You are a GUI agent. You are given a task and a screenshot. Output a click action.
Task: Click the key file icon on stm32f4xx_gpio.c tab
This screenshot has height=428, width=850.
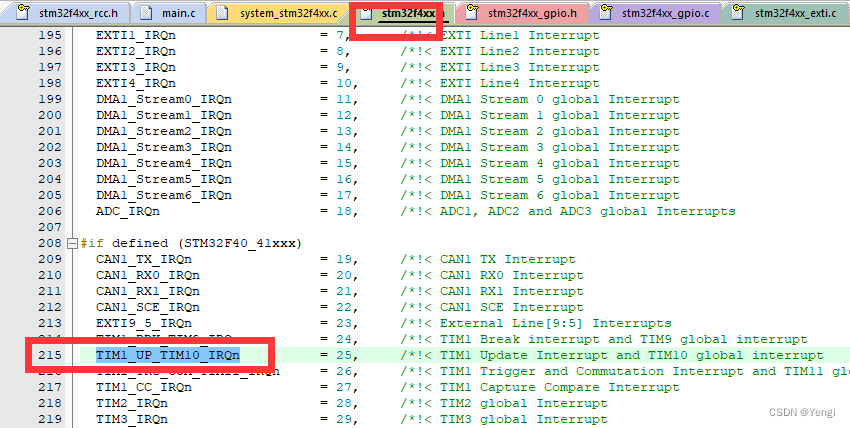coord(606,12)
